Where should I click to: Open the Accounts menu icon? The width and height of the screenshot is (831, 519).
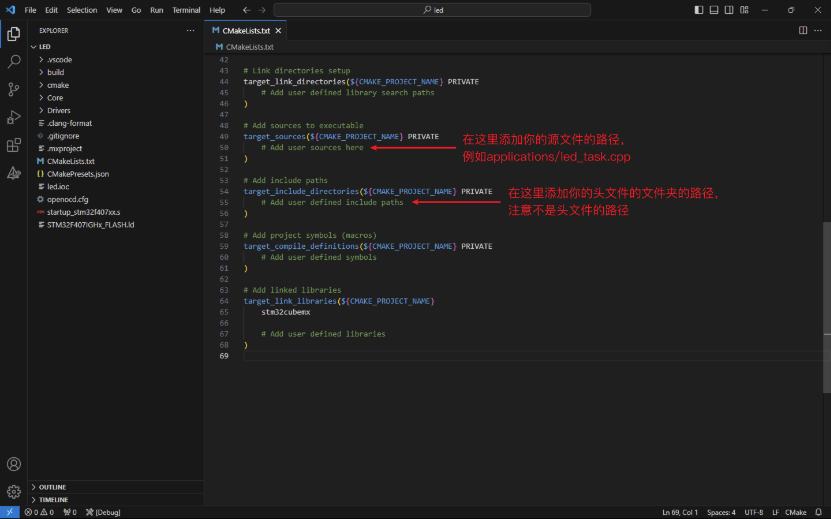point(14,464)
